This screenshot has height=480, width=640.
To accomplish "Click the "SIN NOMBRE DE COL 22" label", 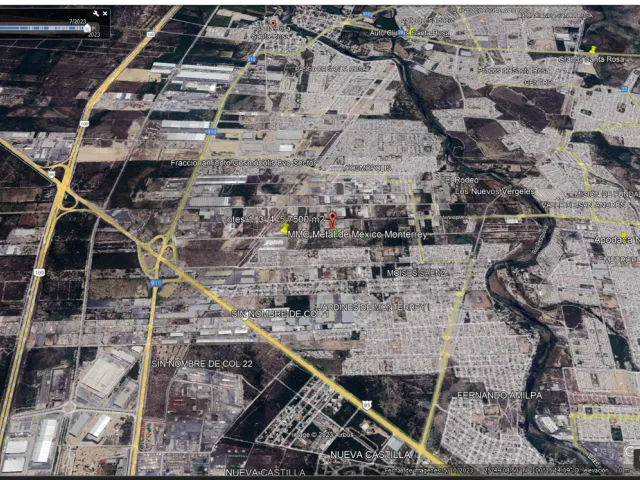I will point(202,364).
